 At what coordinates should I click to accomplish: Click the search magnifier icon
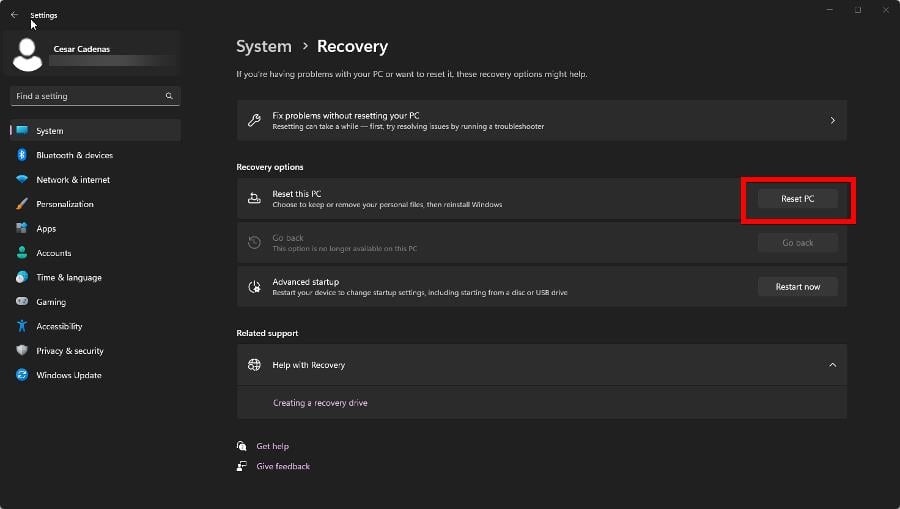tap(169, 96)
